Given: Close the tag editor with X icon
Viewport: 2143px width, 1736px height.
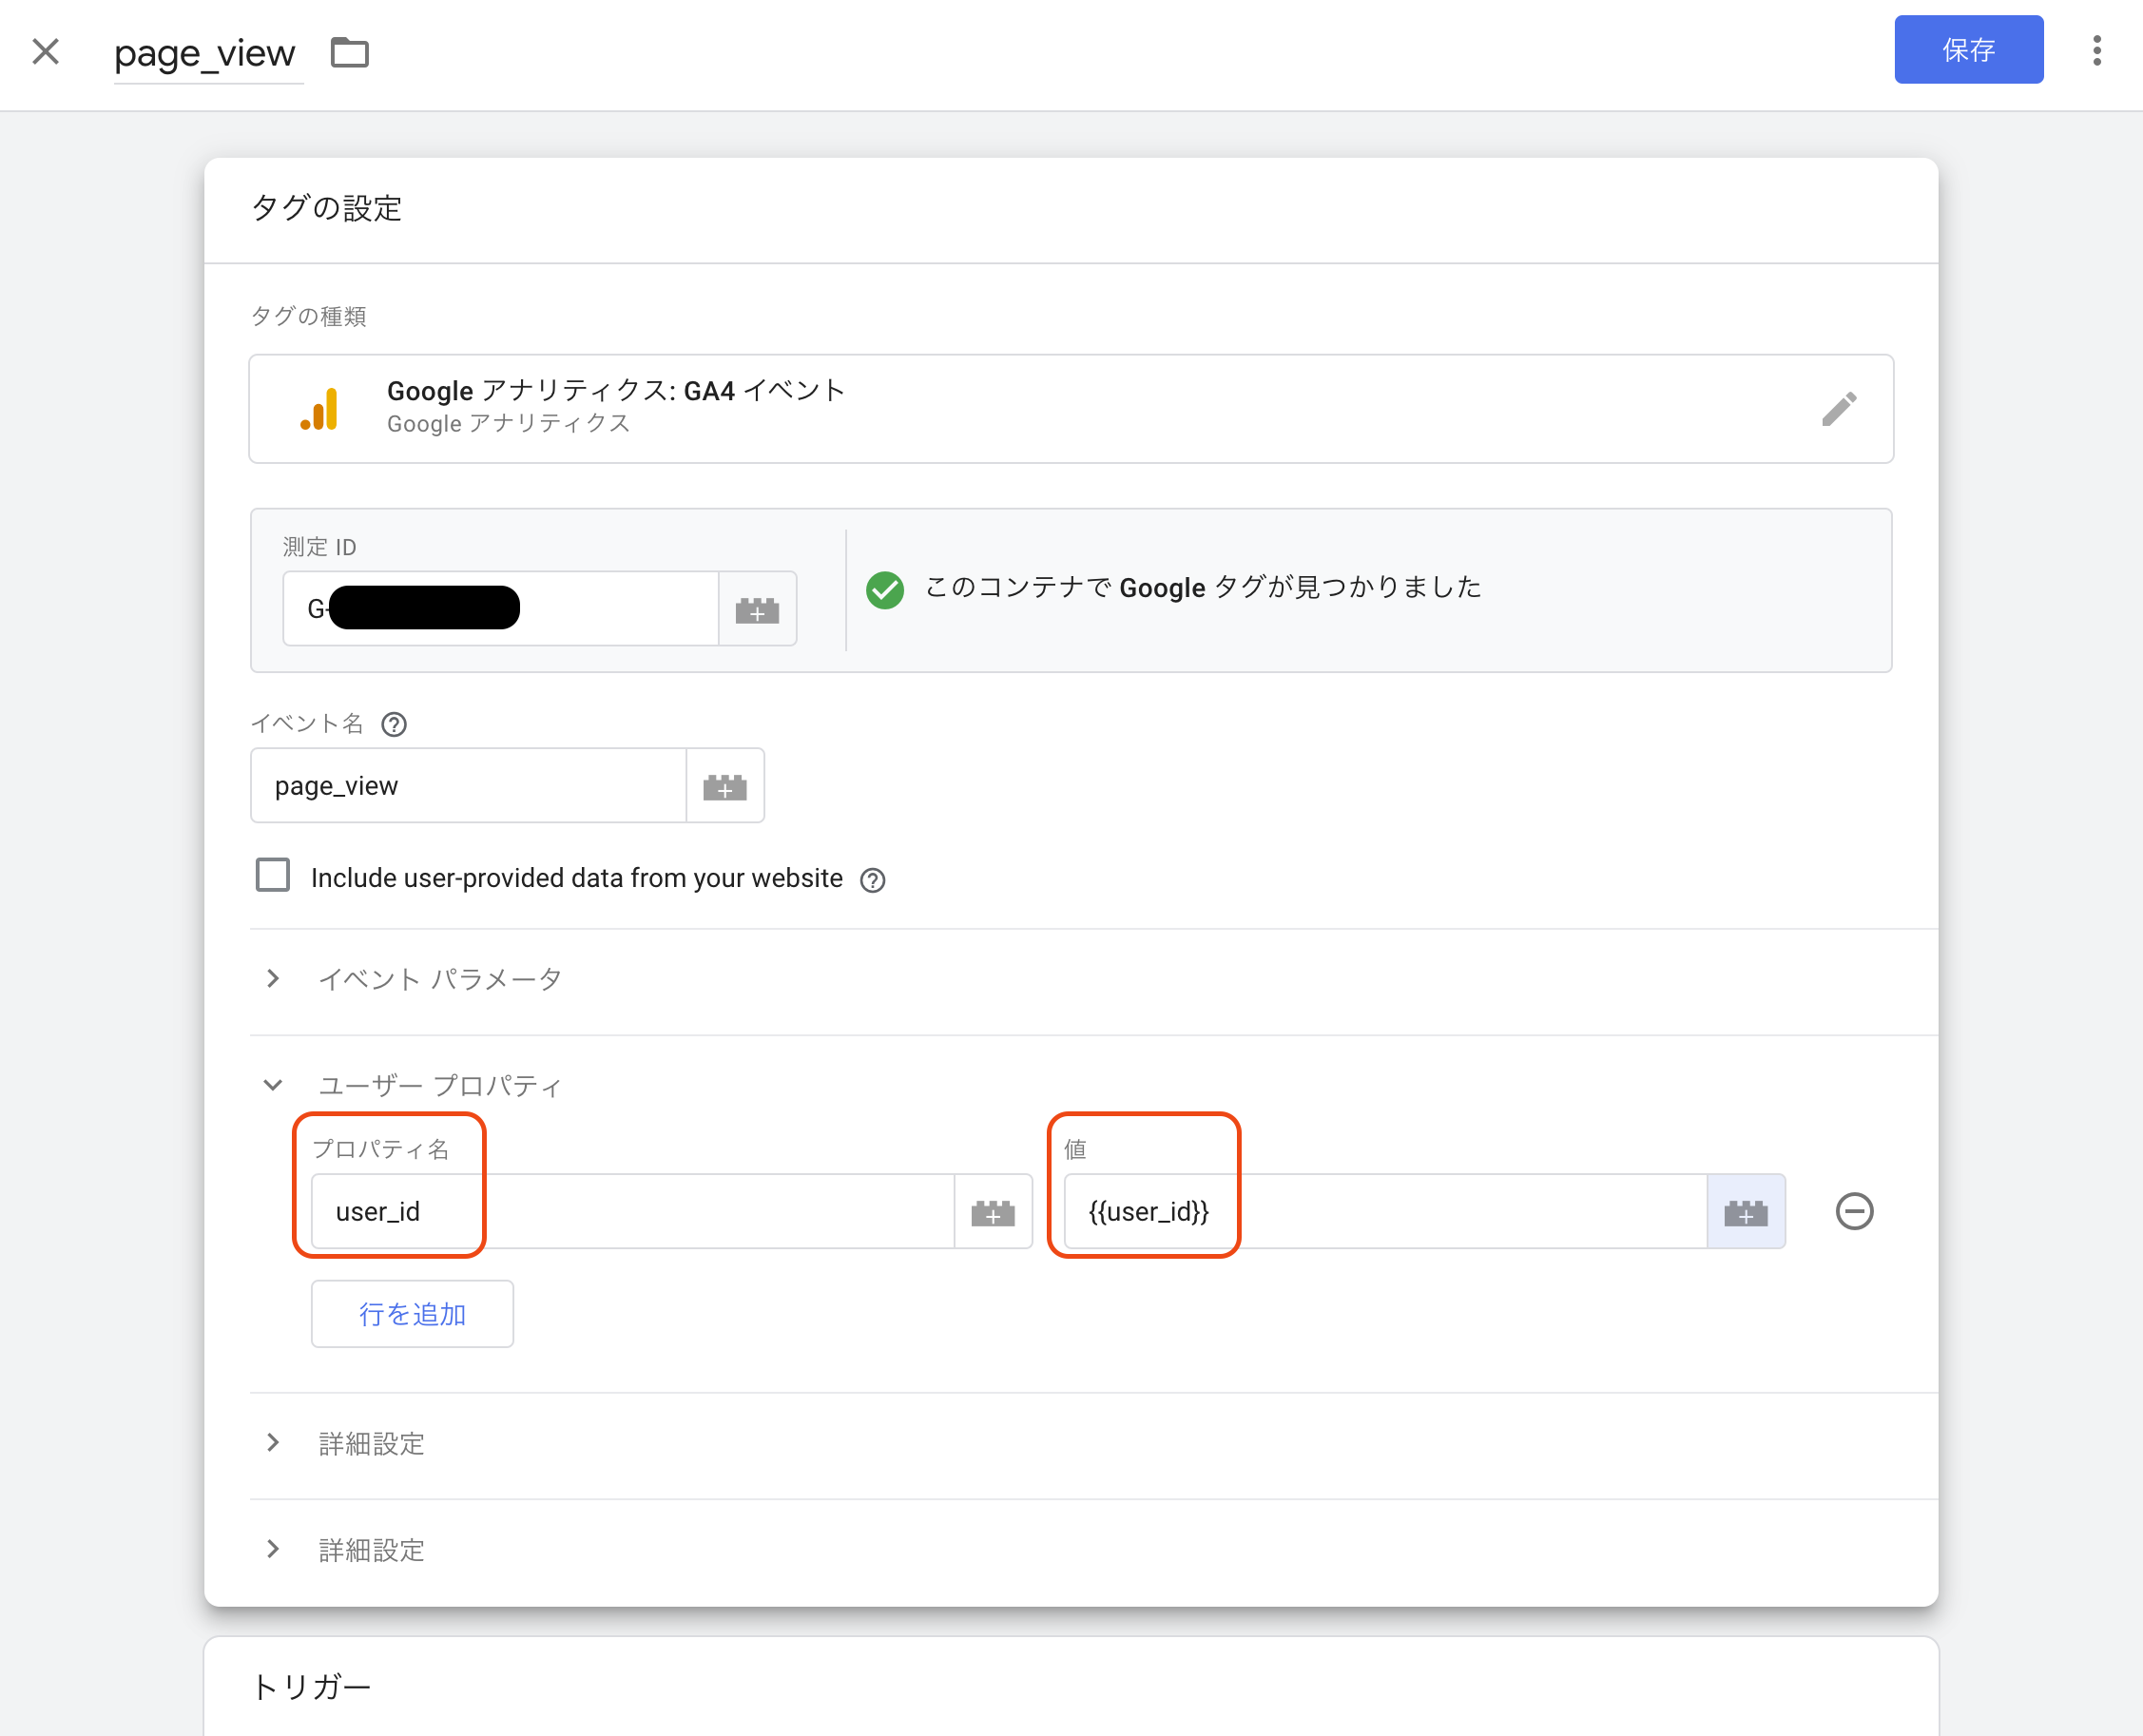Looking at the screenshot, I should pyautogui.click(x=46, y=52).
